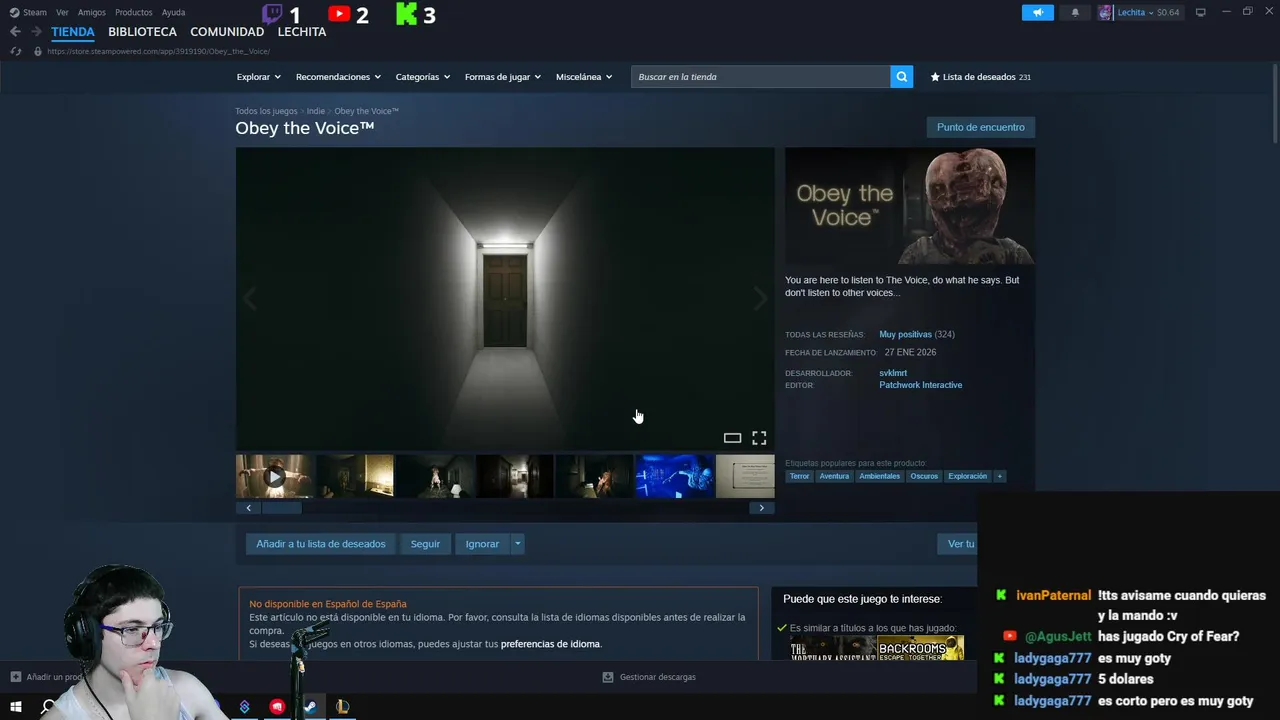Open the notifications bell
The height and width of the screenshot is (720, 1280).
point(1075,13)
